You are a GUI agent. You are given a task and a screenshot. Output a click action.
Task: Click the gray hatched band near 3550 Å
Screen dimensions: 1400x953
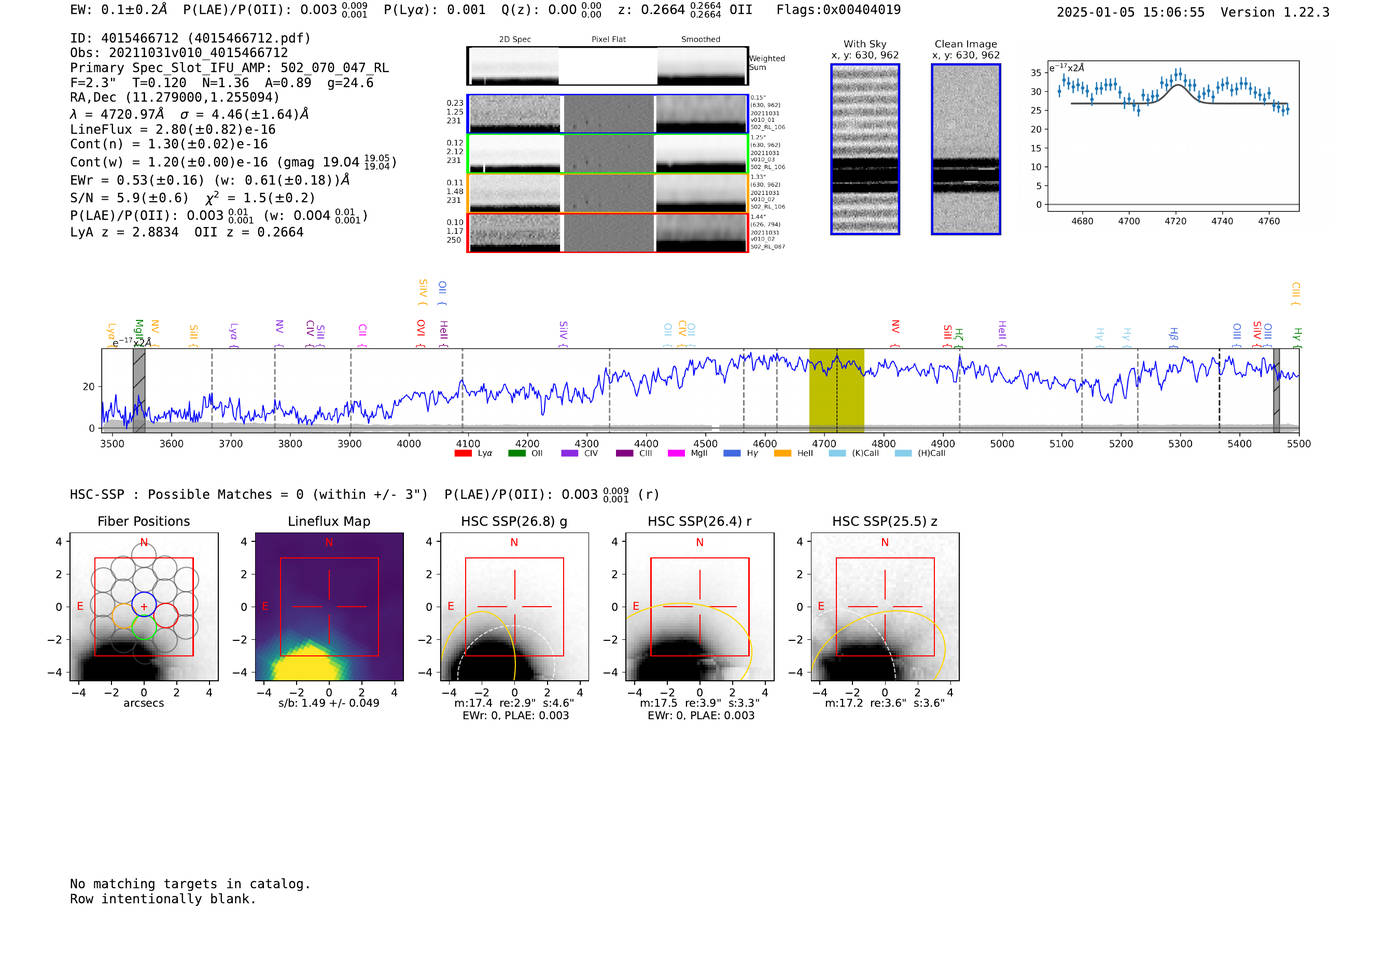139,390
